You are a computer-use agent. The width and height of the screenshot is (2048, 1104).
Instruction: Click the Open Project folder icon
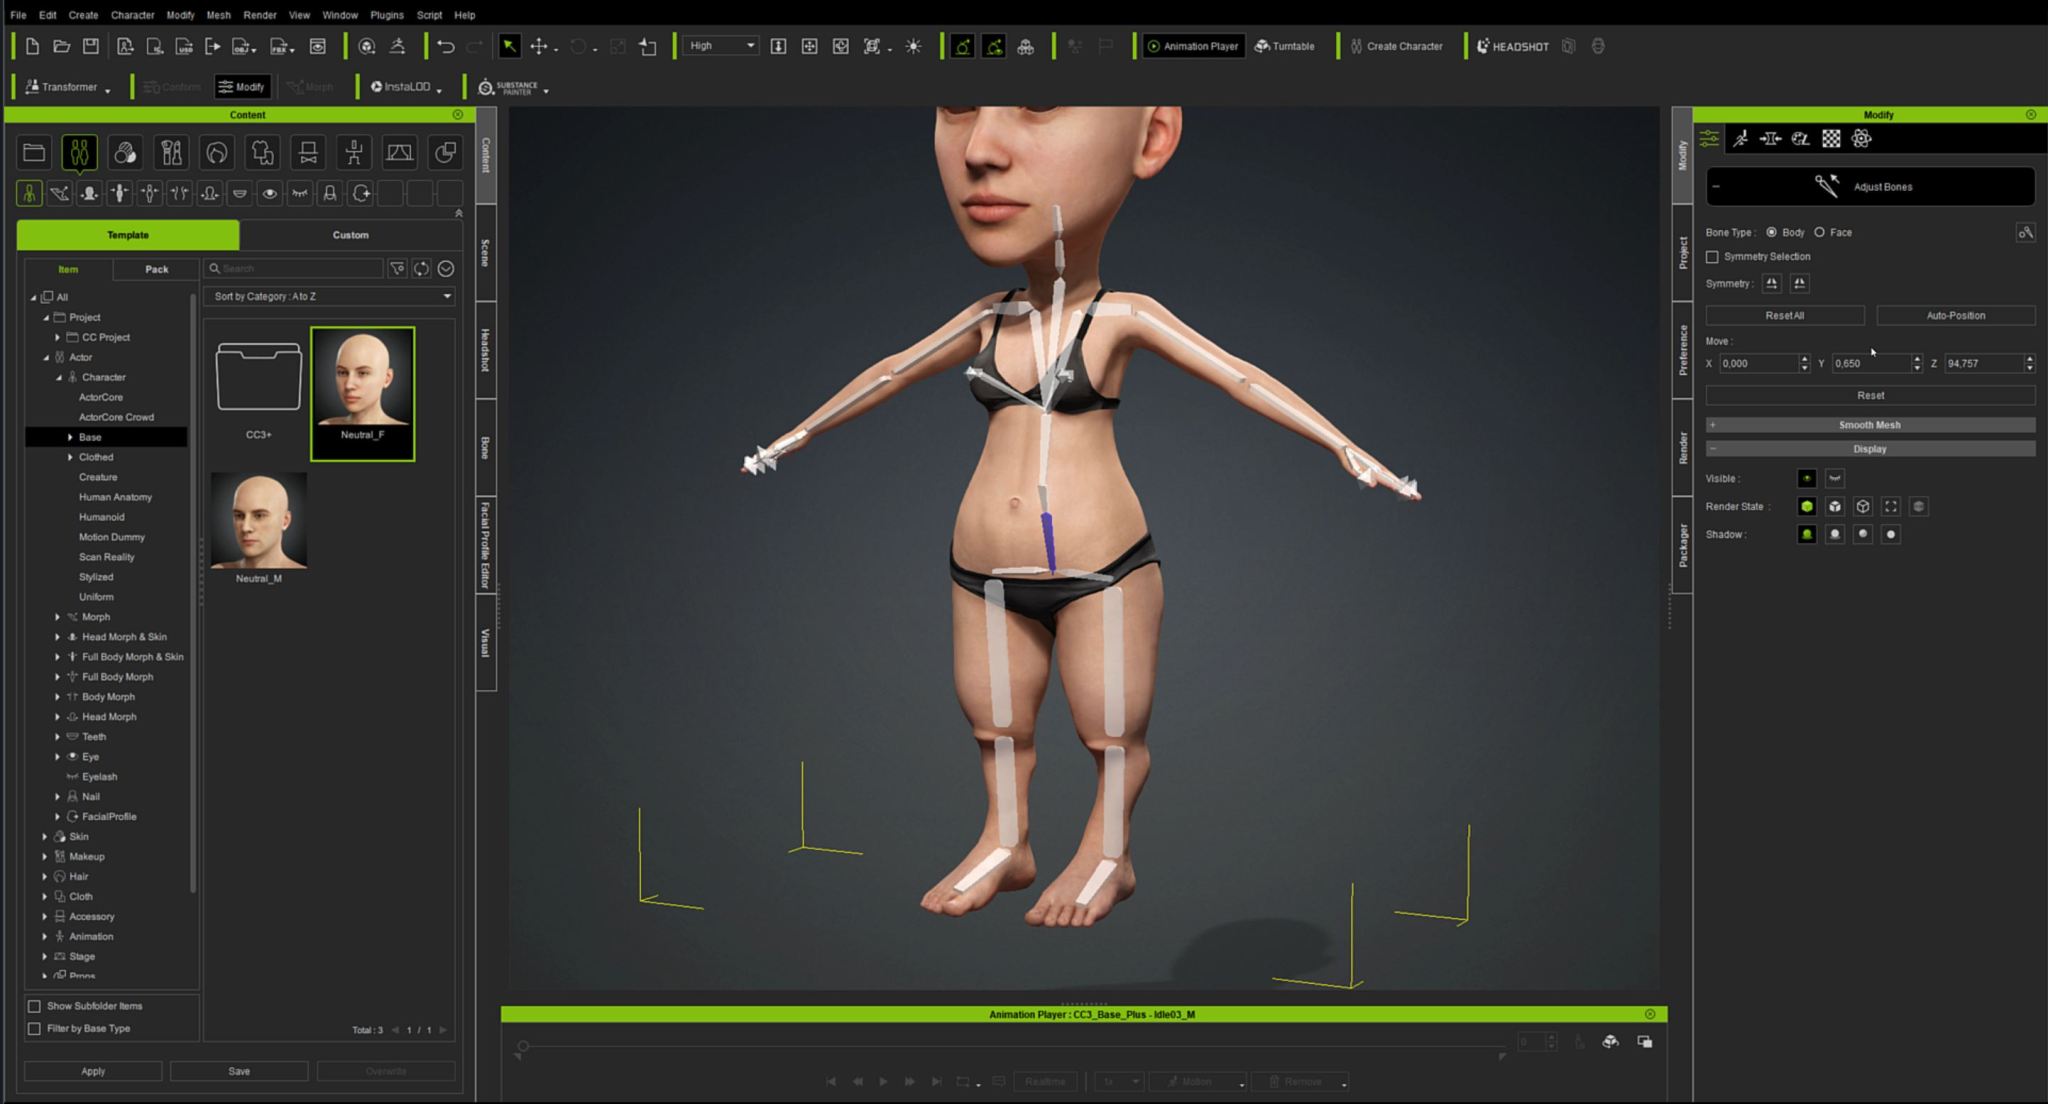coord(61,46)
